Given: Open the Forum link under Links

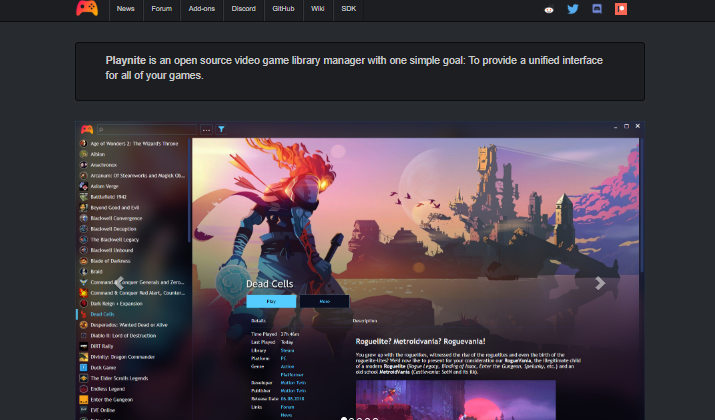Looking at the screenshot, I should (287, 407).
